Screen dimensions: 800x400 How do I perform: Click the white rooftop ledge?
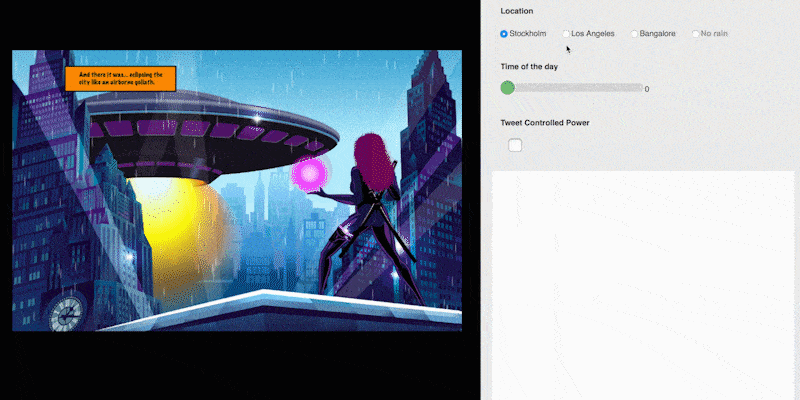coord(250,302)
